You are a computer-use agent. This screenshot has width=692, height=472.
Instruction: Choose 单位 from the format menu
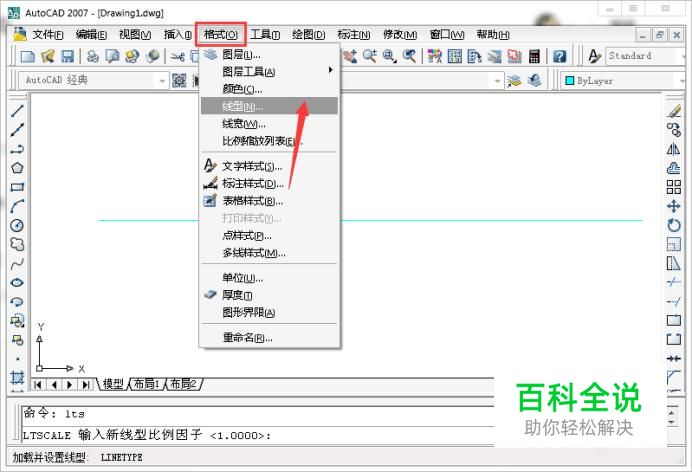pyautogui.click(x=269, y=278)
